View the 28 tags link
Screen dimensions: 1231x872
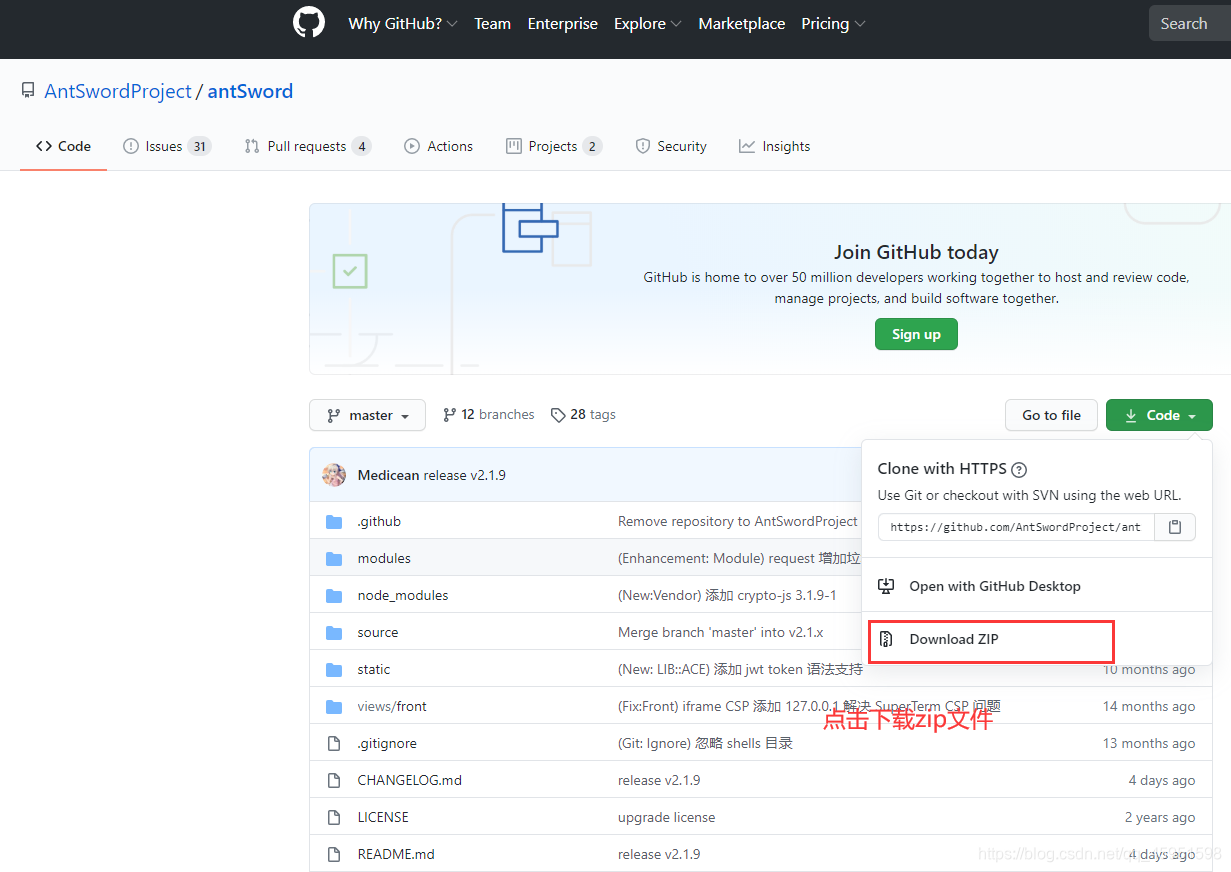click(583, 414)
